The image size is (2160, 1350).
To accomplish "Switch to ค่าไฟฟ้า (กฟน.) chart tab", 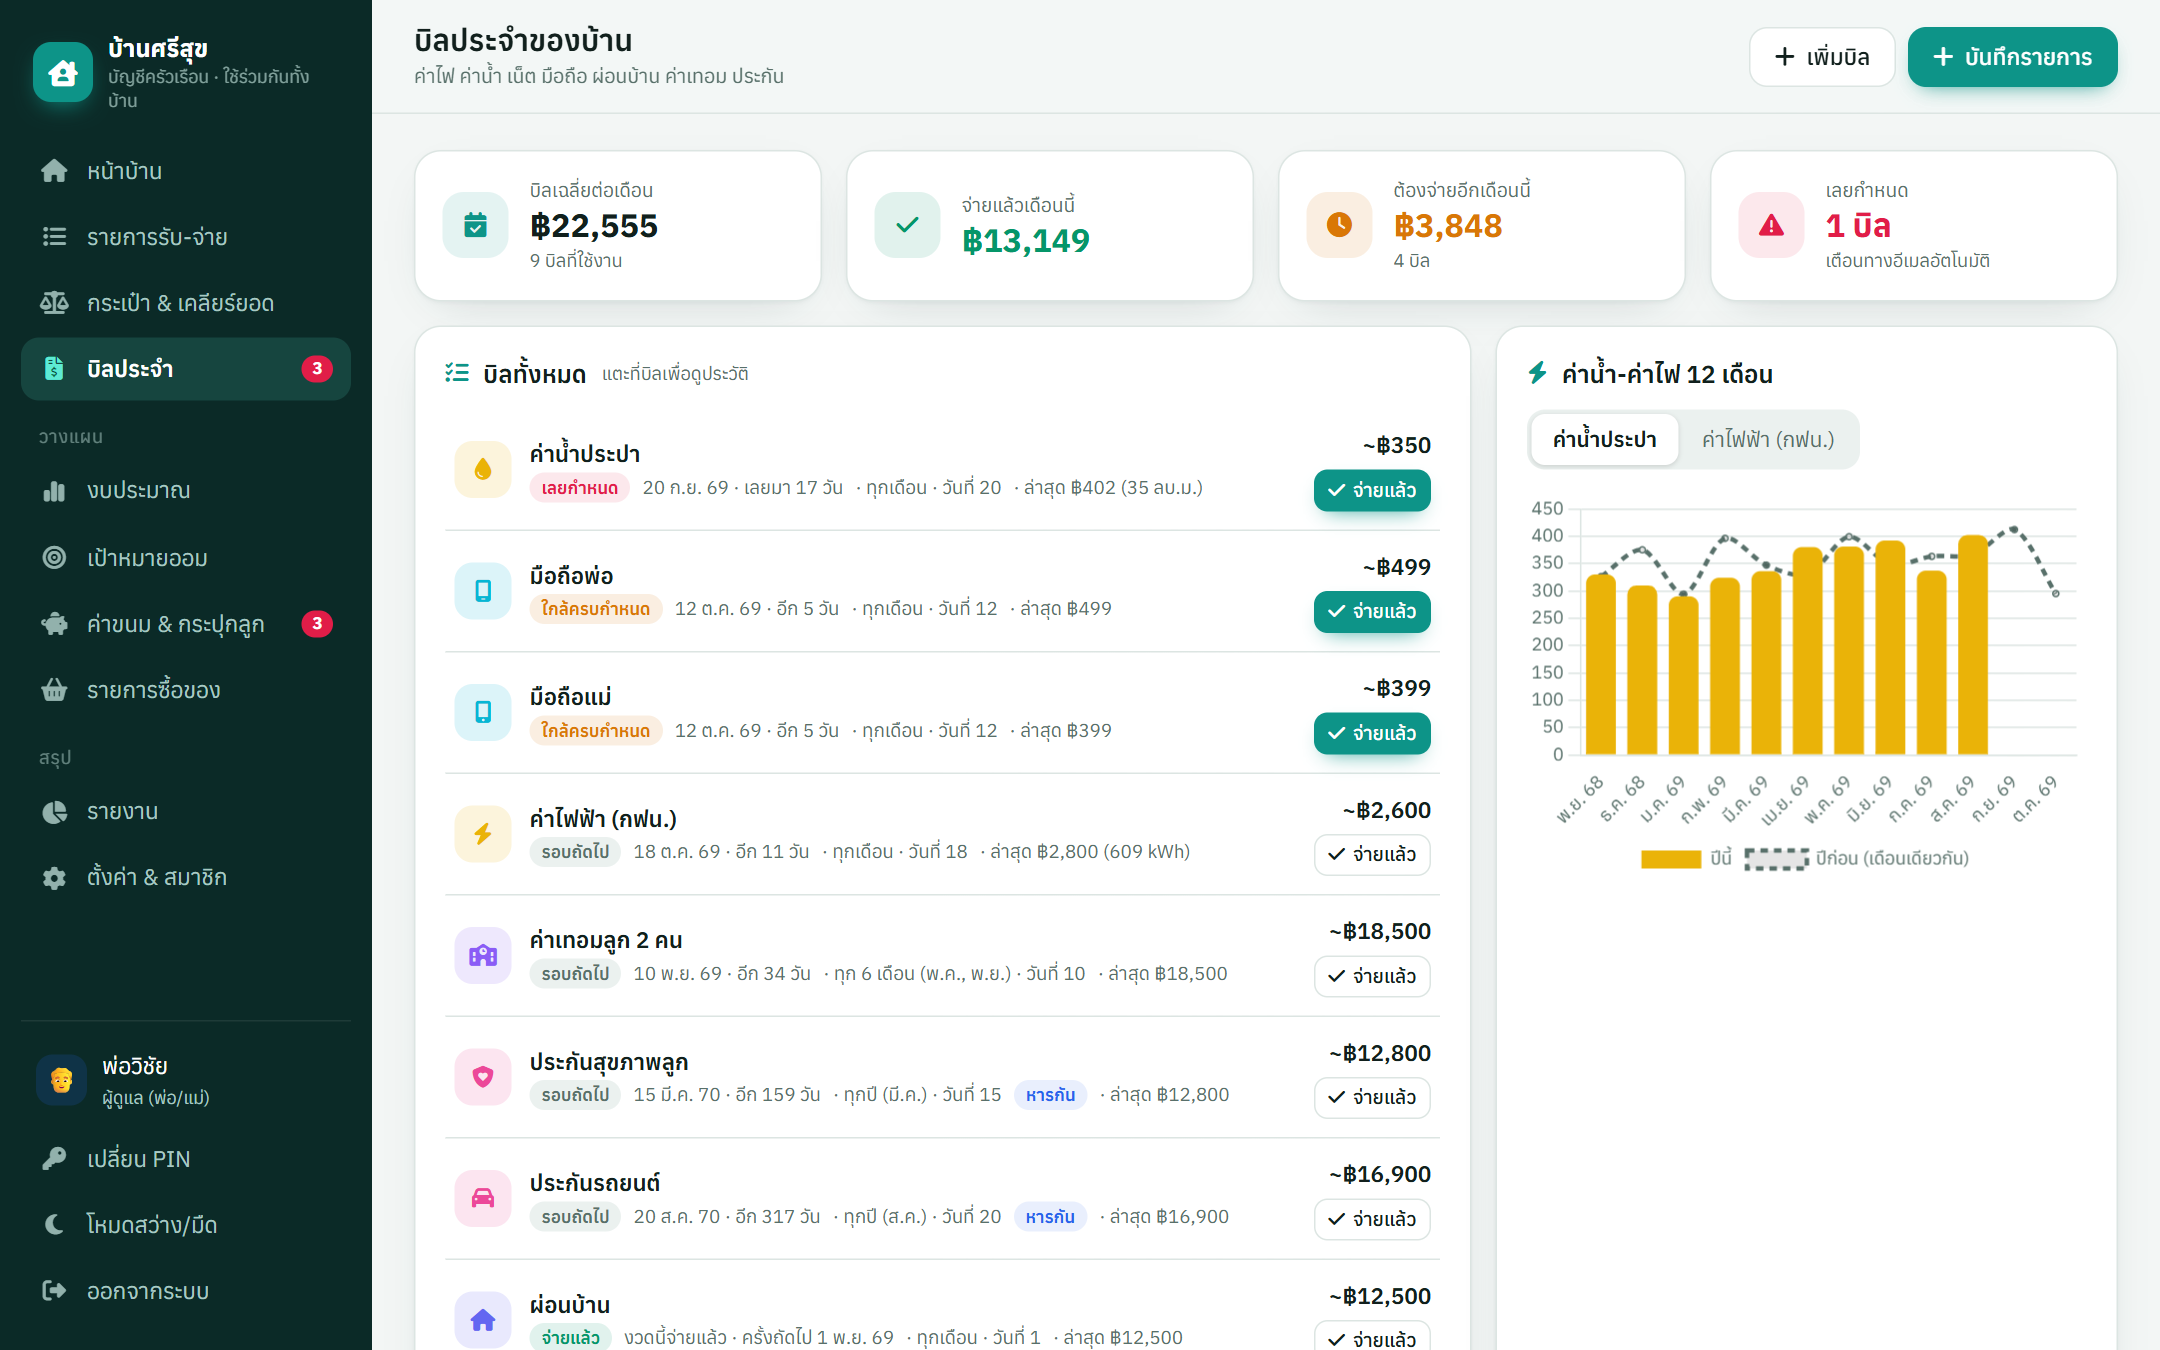I will [1767, 439].
